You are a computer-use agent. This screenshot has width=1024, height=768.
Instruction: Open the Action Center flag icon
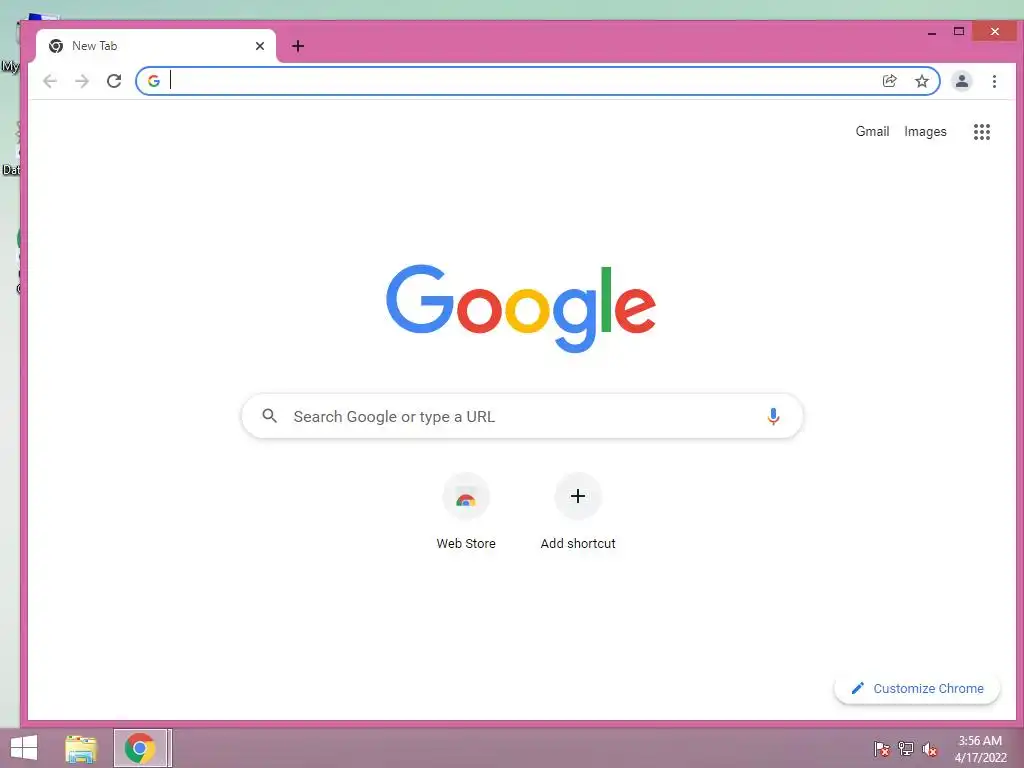click(x=881, y=749)
